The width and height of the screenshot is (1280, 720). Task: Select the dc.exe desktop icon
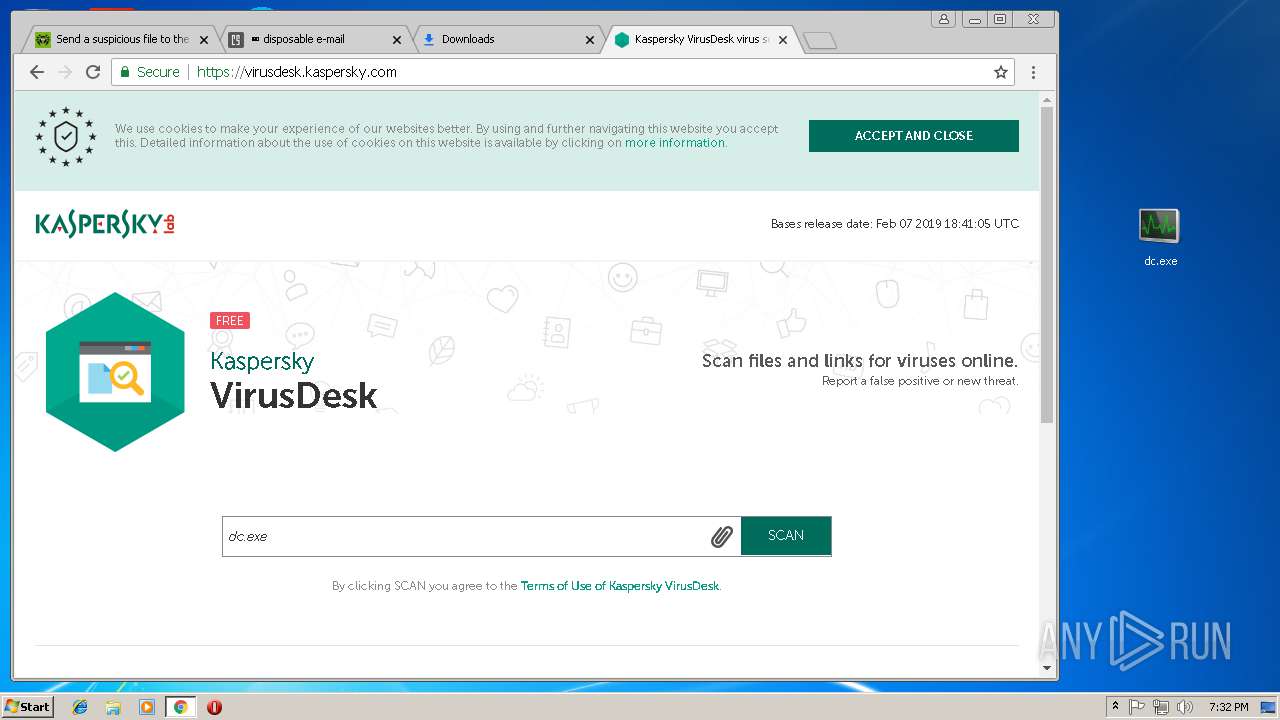click(x=1160, y=238)
